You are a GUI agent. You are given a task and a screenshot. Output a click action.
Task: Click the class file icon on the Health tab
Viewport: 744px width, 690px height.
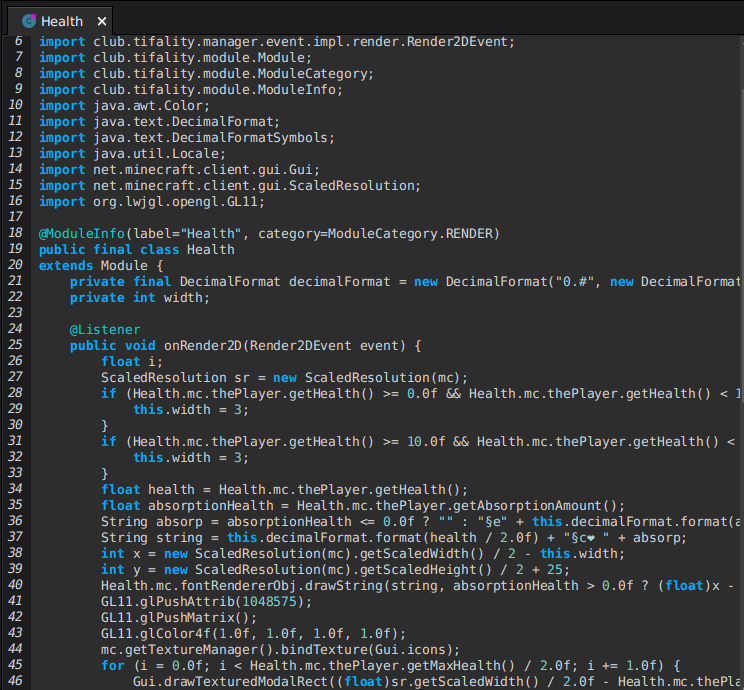(x=29, y=21)
